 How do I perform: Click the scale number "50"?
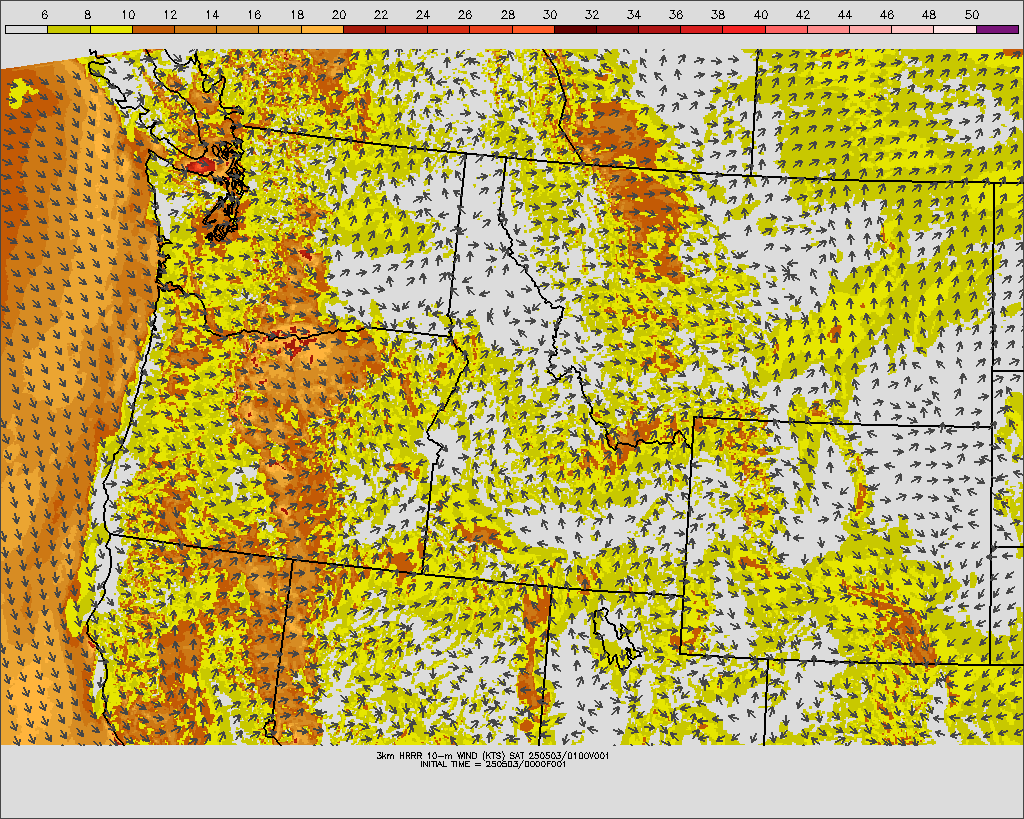(x=972, y=15)
